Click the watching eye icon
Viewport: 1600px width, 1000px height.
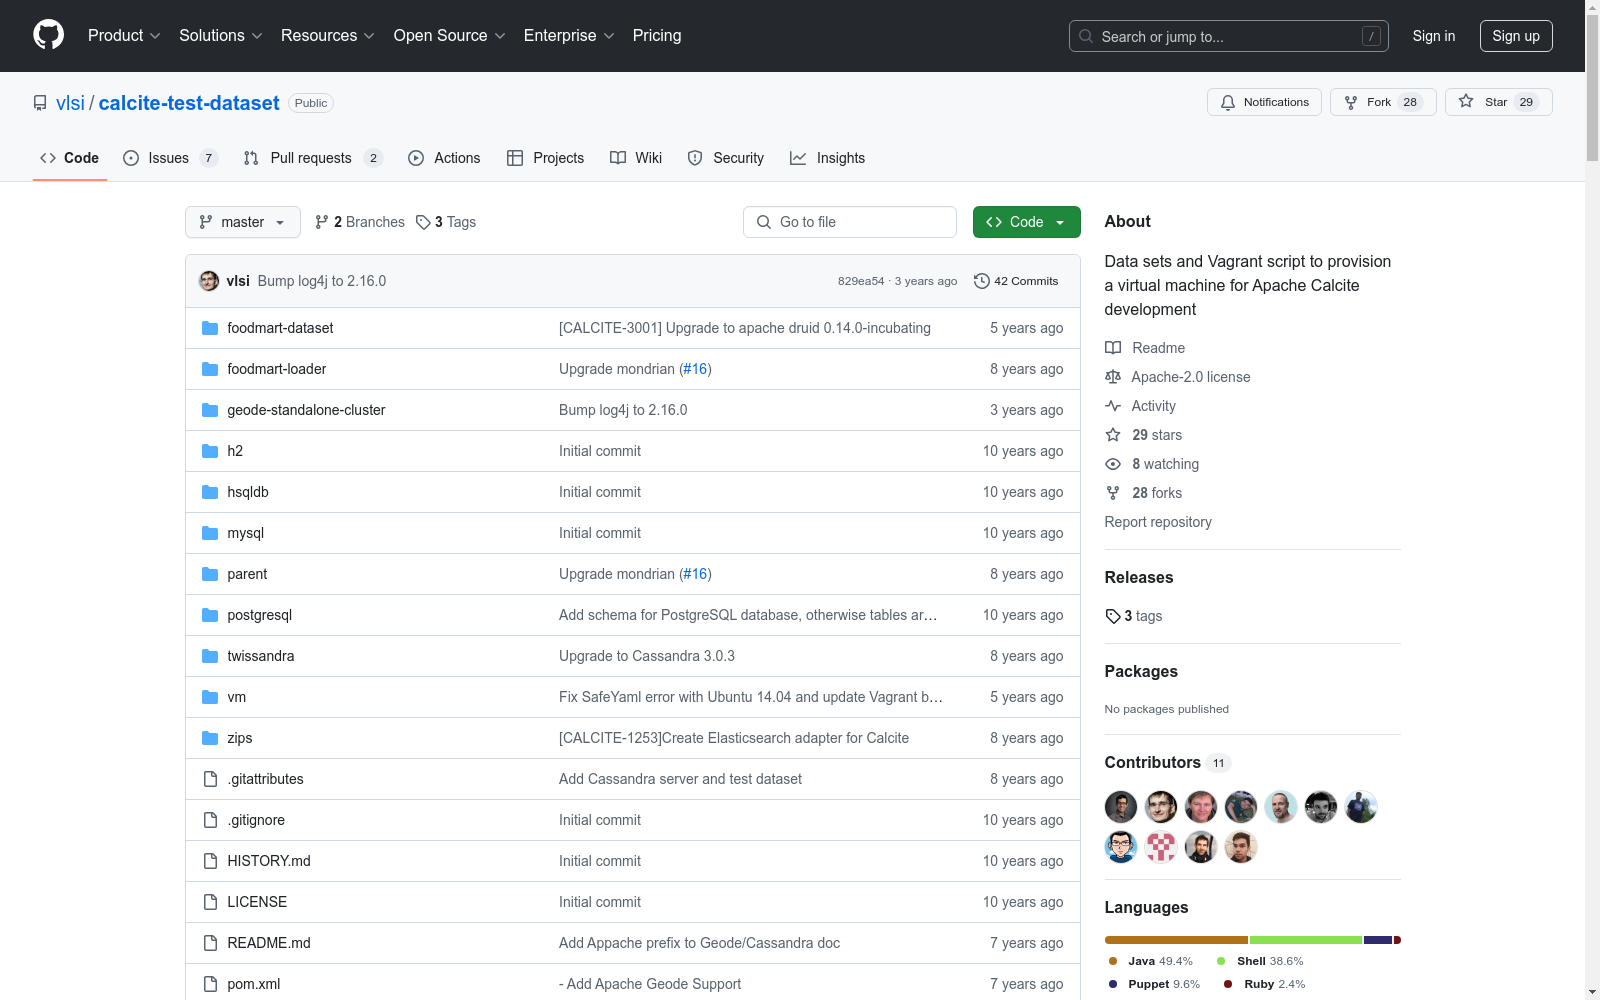(x=1113, y=464)
